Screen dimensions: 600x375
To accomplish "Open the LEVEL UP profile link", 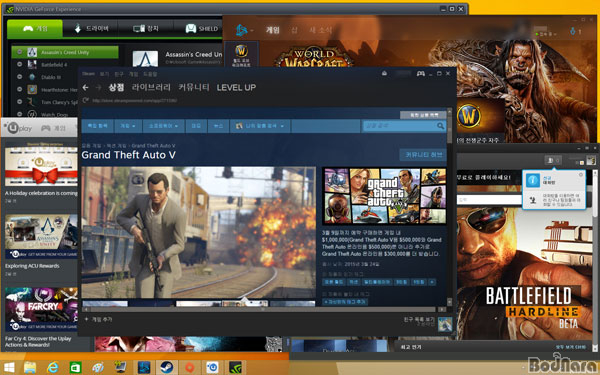I will (x=236, y=87).
